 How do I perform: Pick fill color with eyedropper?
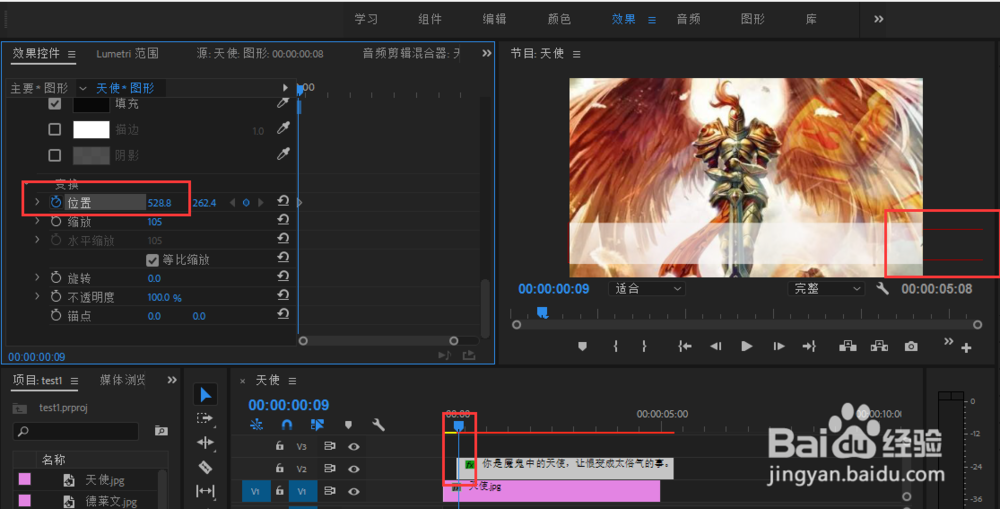tap(283, 103)
